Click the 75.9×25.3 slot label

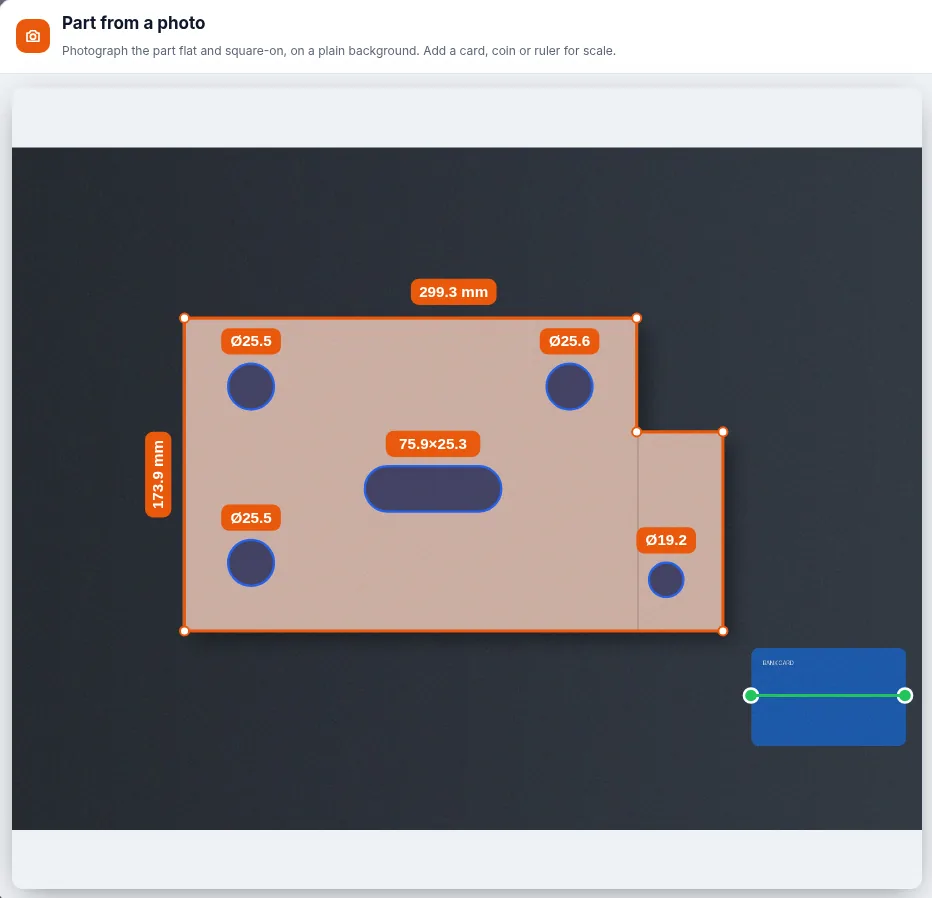click(433, 444)
